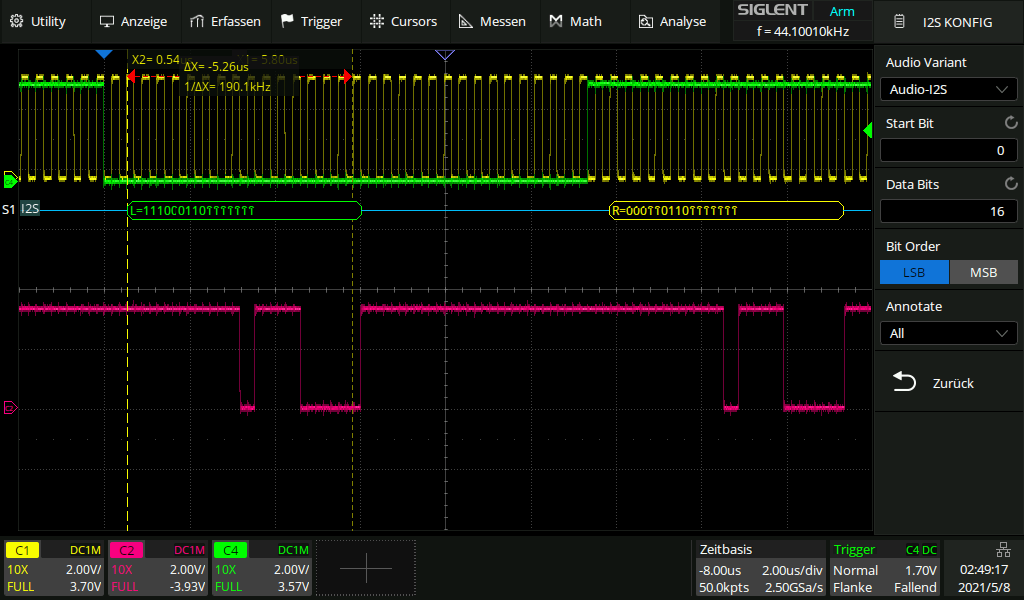Click the network status icon
The height and width of the screenshot is (600, 1024).
coord(1003,549)
